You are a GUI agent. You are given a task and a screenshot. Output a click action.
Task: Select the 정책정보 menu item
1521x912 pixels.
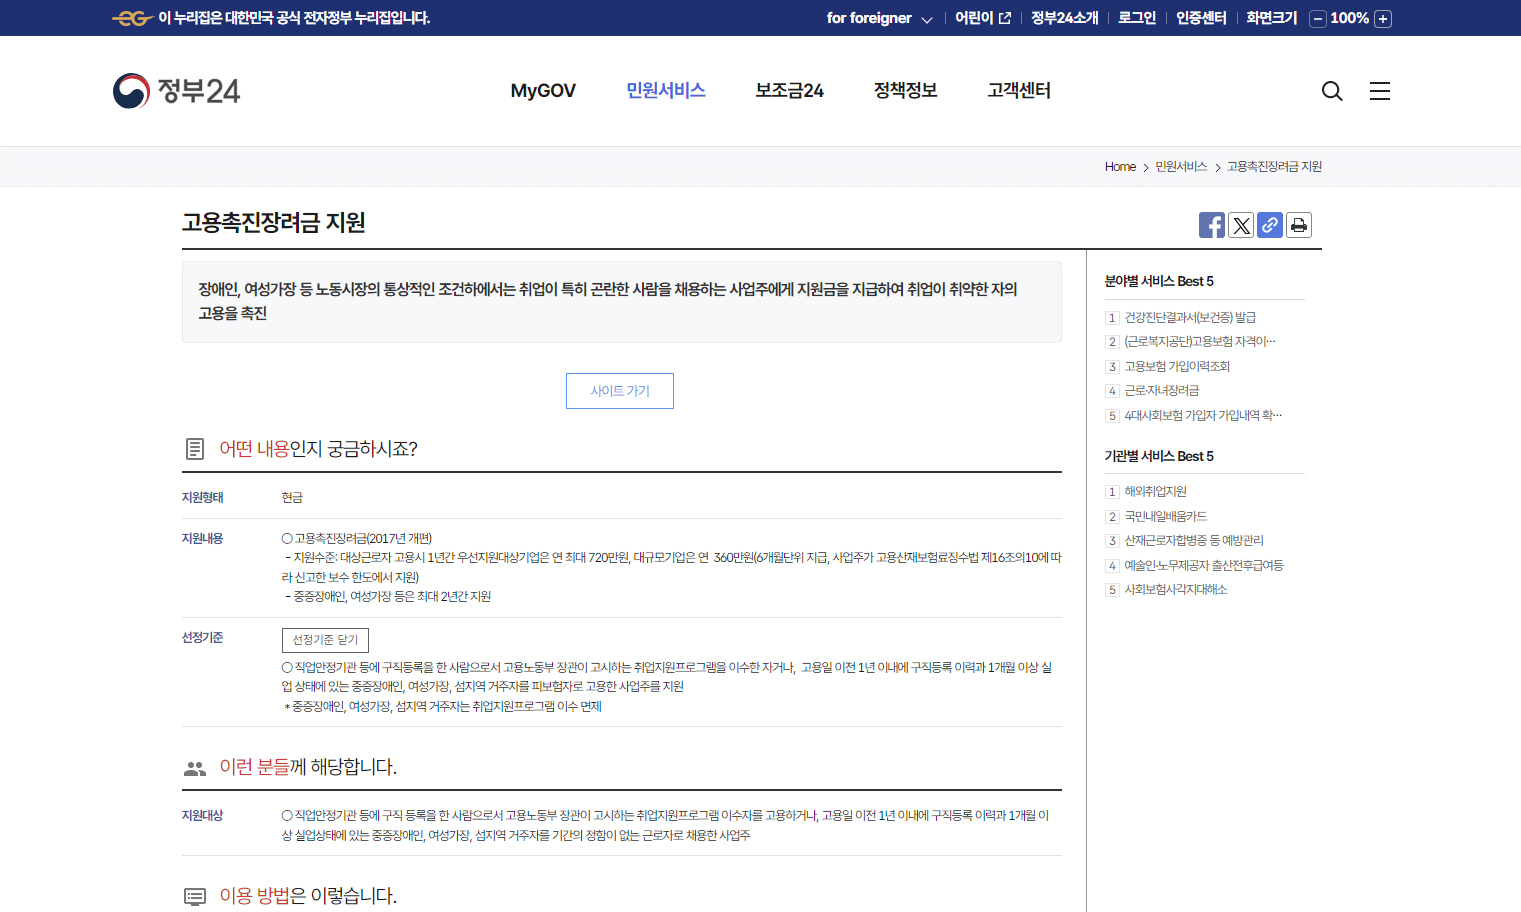pos(904,90)
